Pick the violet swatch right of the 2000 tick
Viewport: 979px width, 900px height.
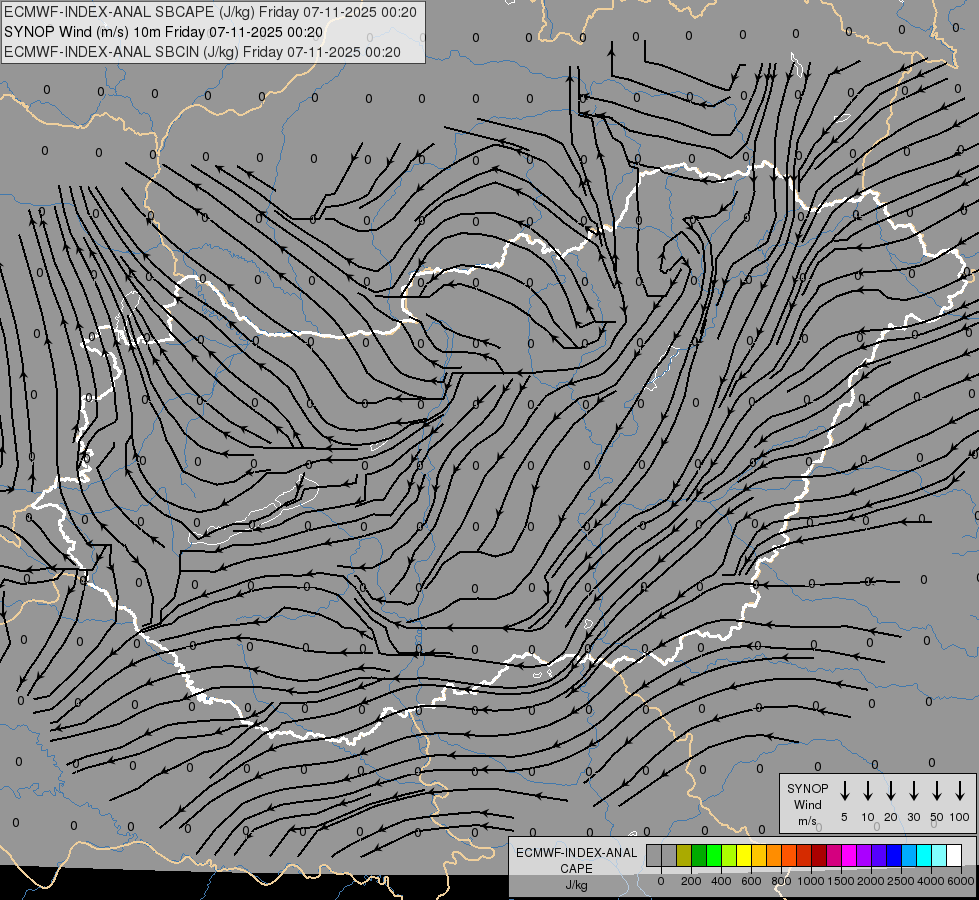point(880,856)
